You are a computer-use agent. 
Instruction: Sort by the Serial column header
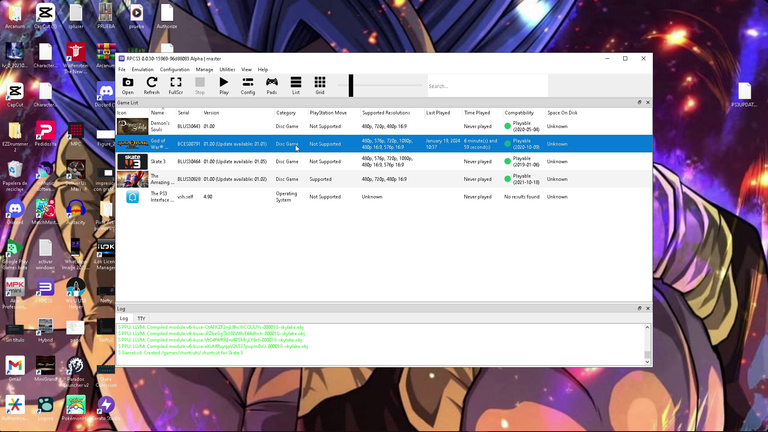pyautogui.click(x=183, y=113)
